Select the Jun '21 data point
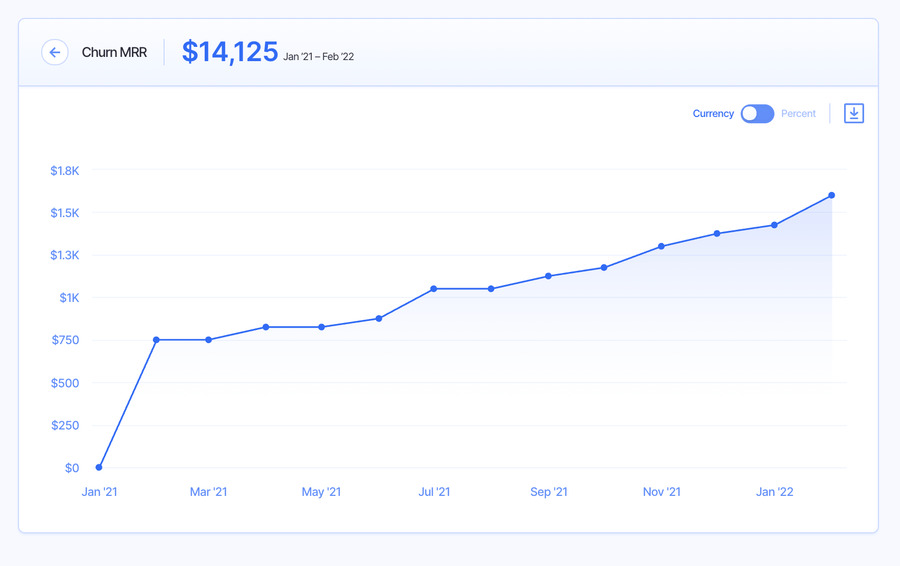 tap(379, 319)
